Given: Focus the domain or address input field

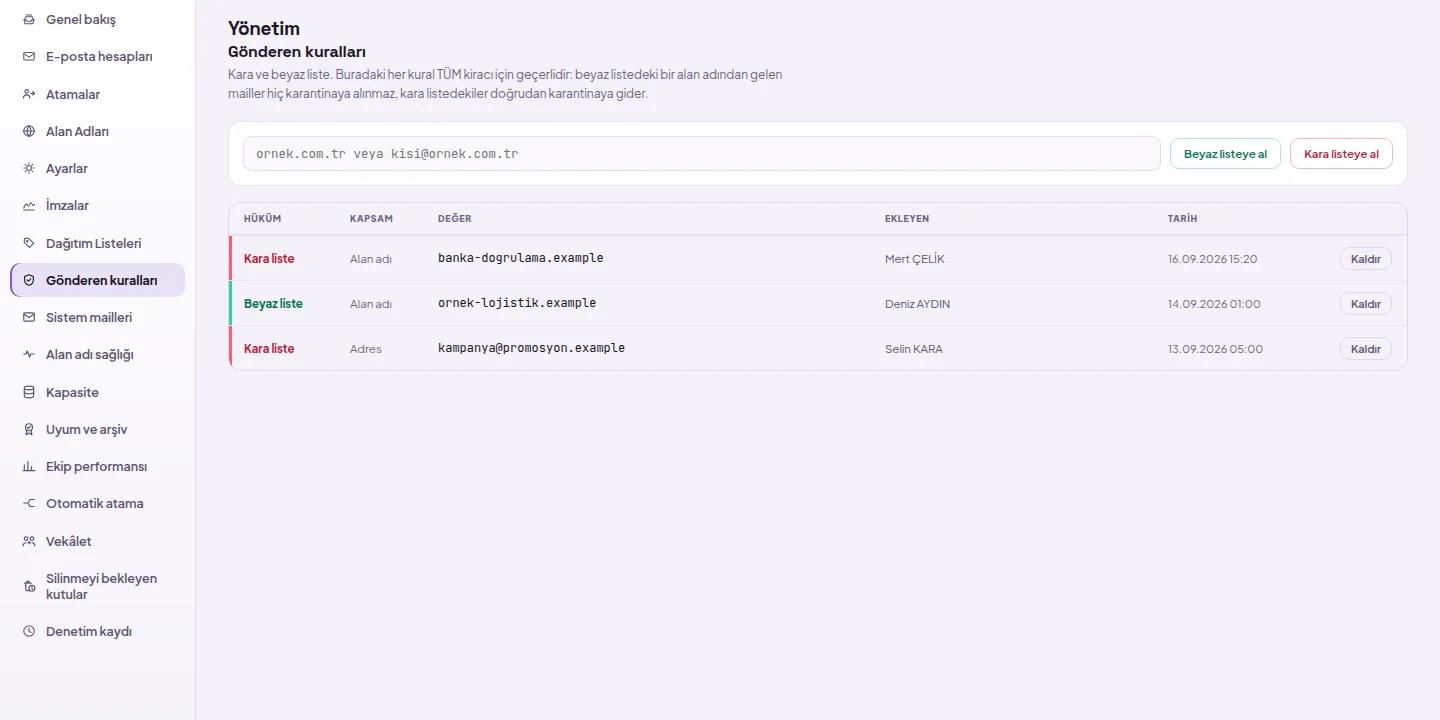Looking at the screenshot, I should pyautogui.click(x=702, y=154).
